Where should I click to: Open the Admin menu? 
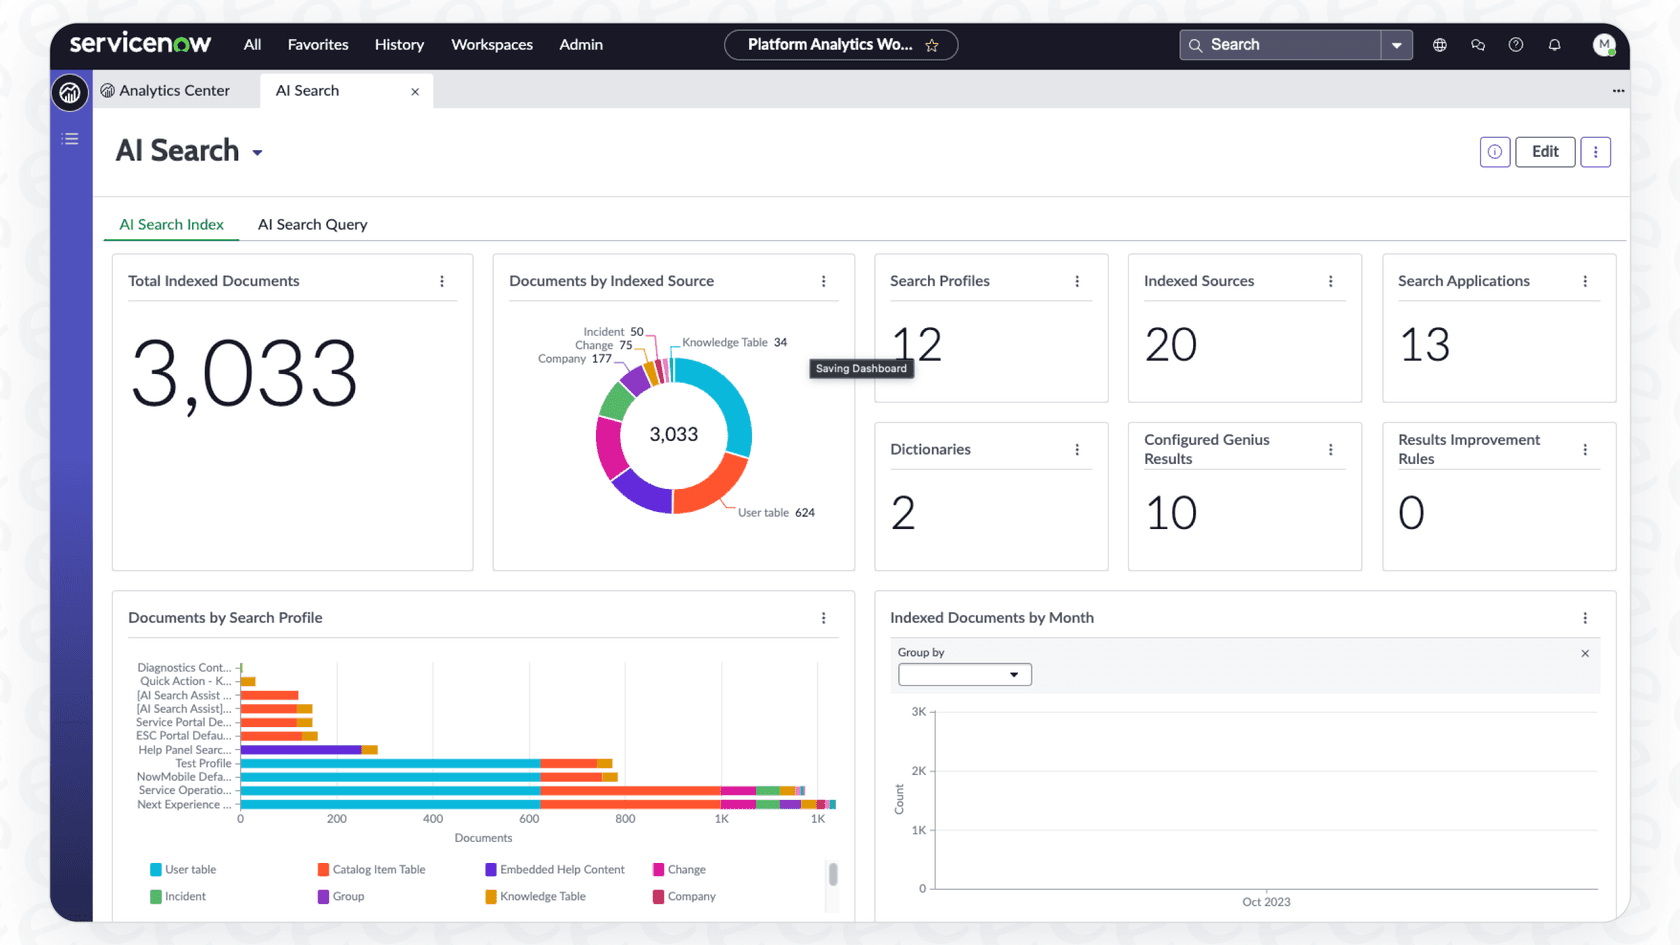pos(580,44)
